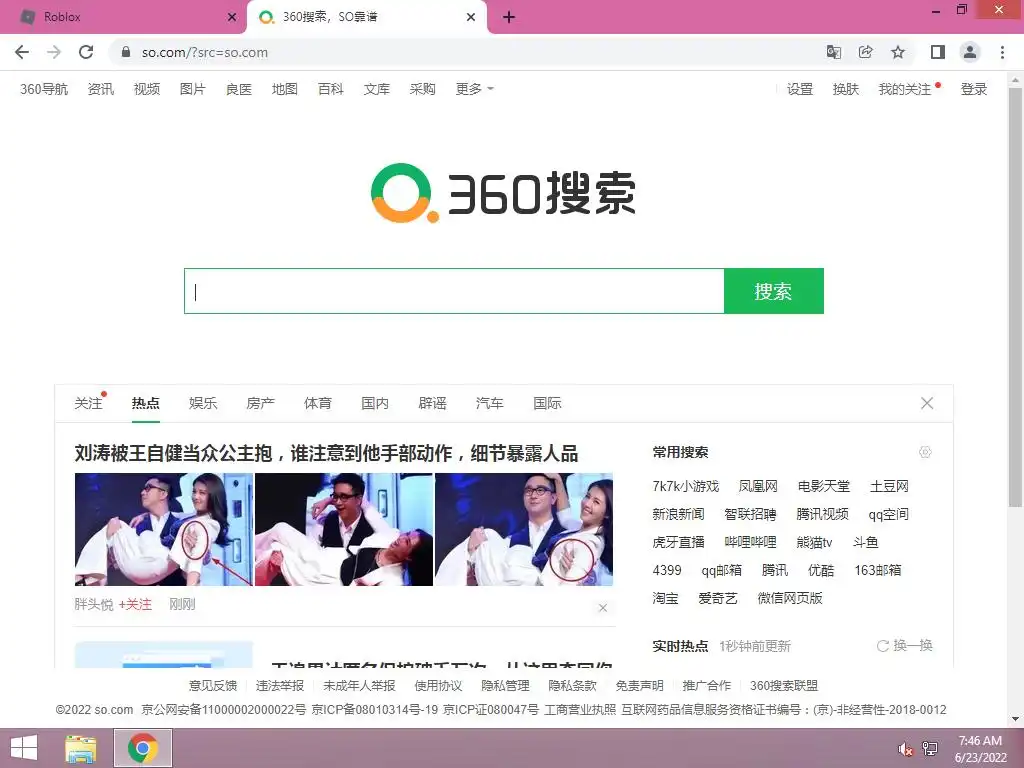Open the 设置 option
The image size is (1024, 768).
(800, 89)
